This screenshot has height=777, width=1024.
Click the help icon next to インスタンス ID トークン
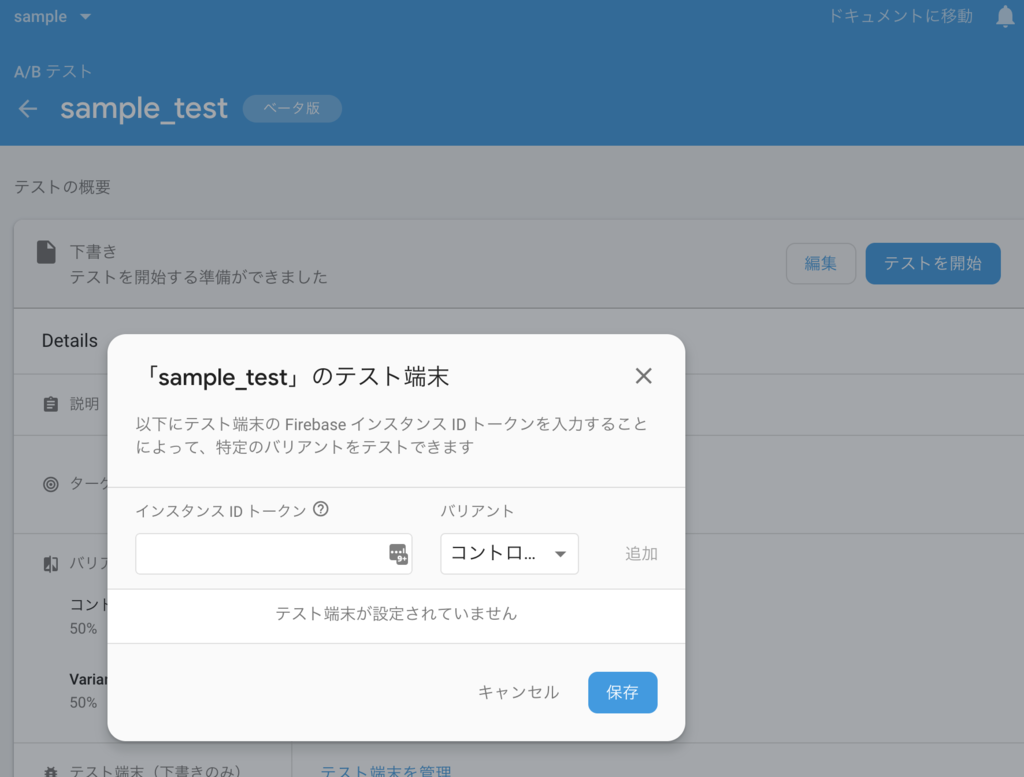(x=321, y=509)
